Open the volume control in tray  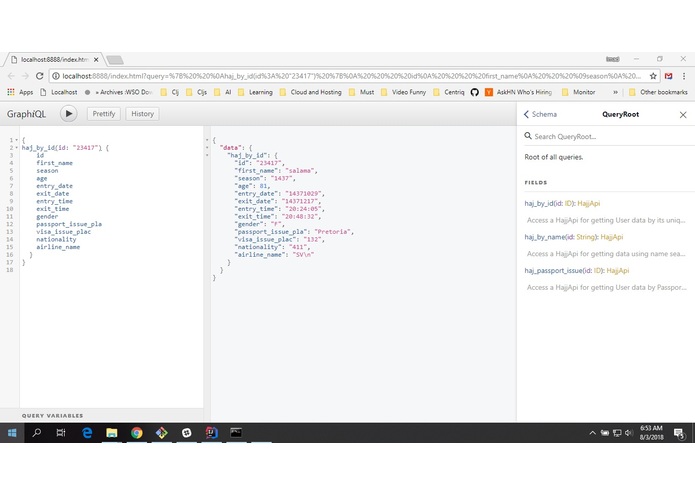629,433
